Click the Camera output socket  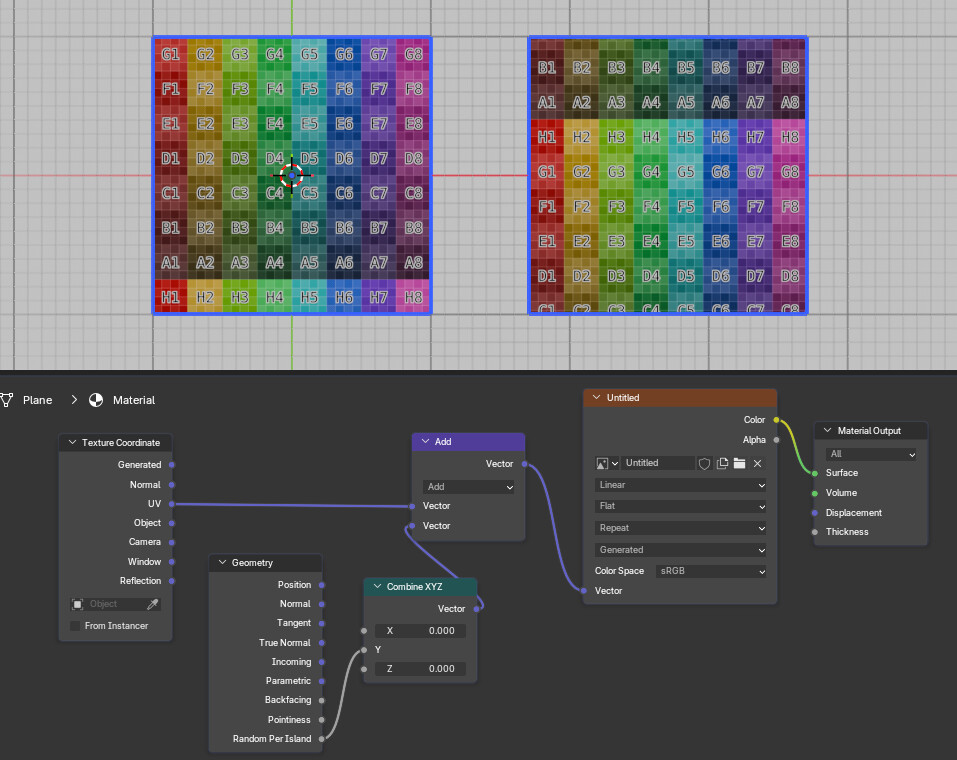[172, 542]
